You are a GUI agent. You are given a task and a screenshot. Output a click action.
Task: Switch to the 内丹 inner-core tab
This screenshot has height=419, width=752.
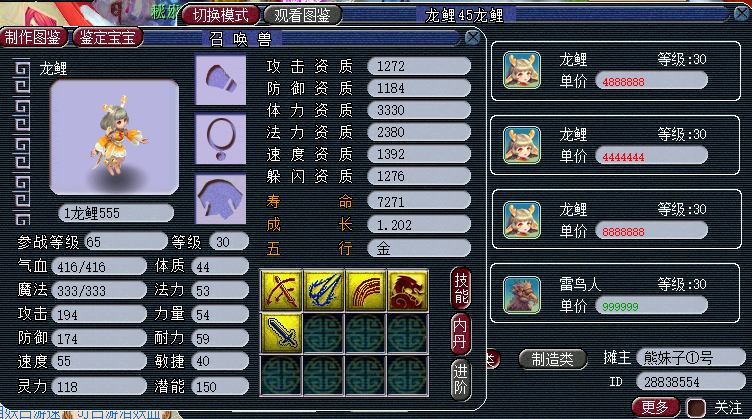click(460, 334)
